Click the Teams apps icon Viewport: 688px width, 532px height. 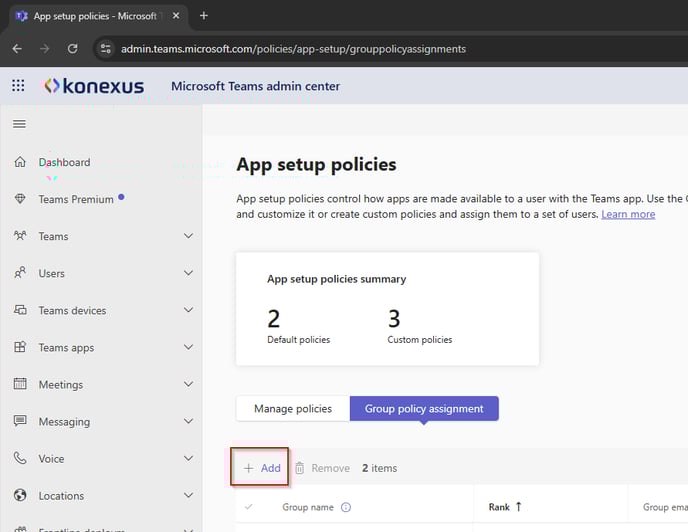click(x=20, y=347)
